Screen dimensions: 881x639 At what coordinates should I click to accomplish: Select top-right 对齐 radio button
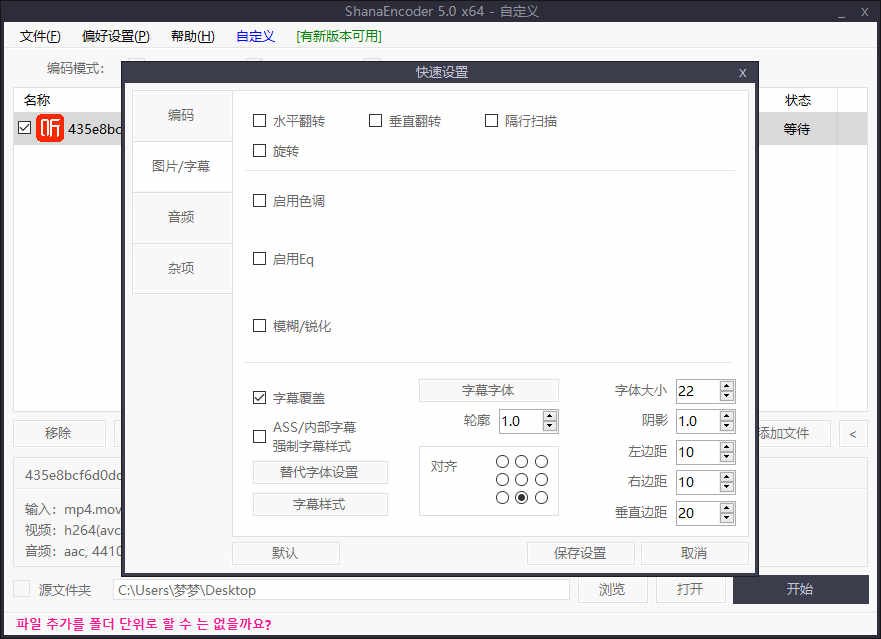click(541, 461)
